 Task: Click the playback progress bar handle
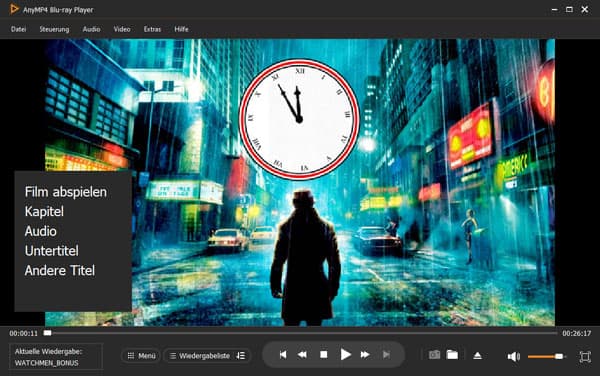point(47,333)
